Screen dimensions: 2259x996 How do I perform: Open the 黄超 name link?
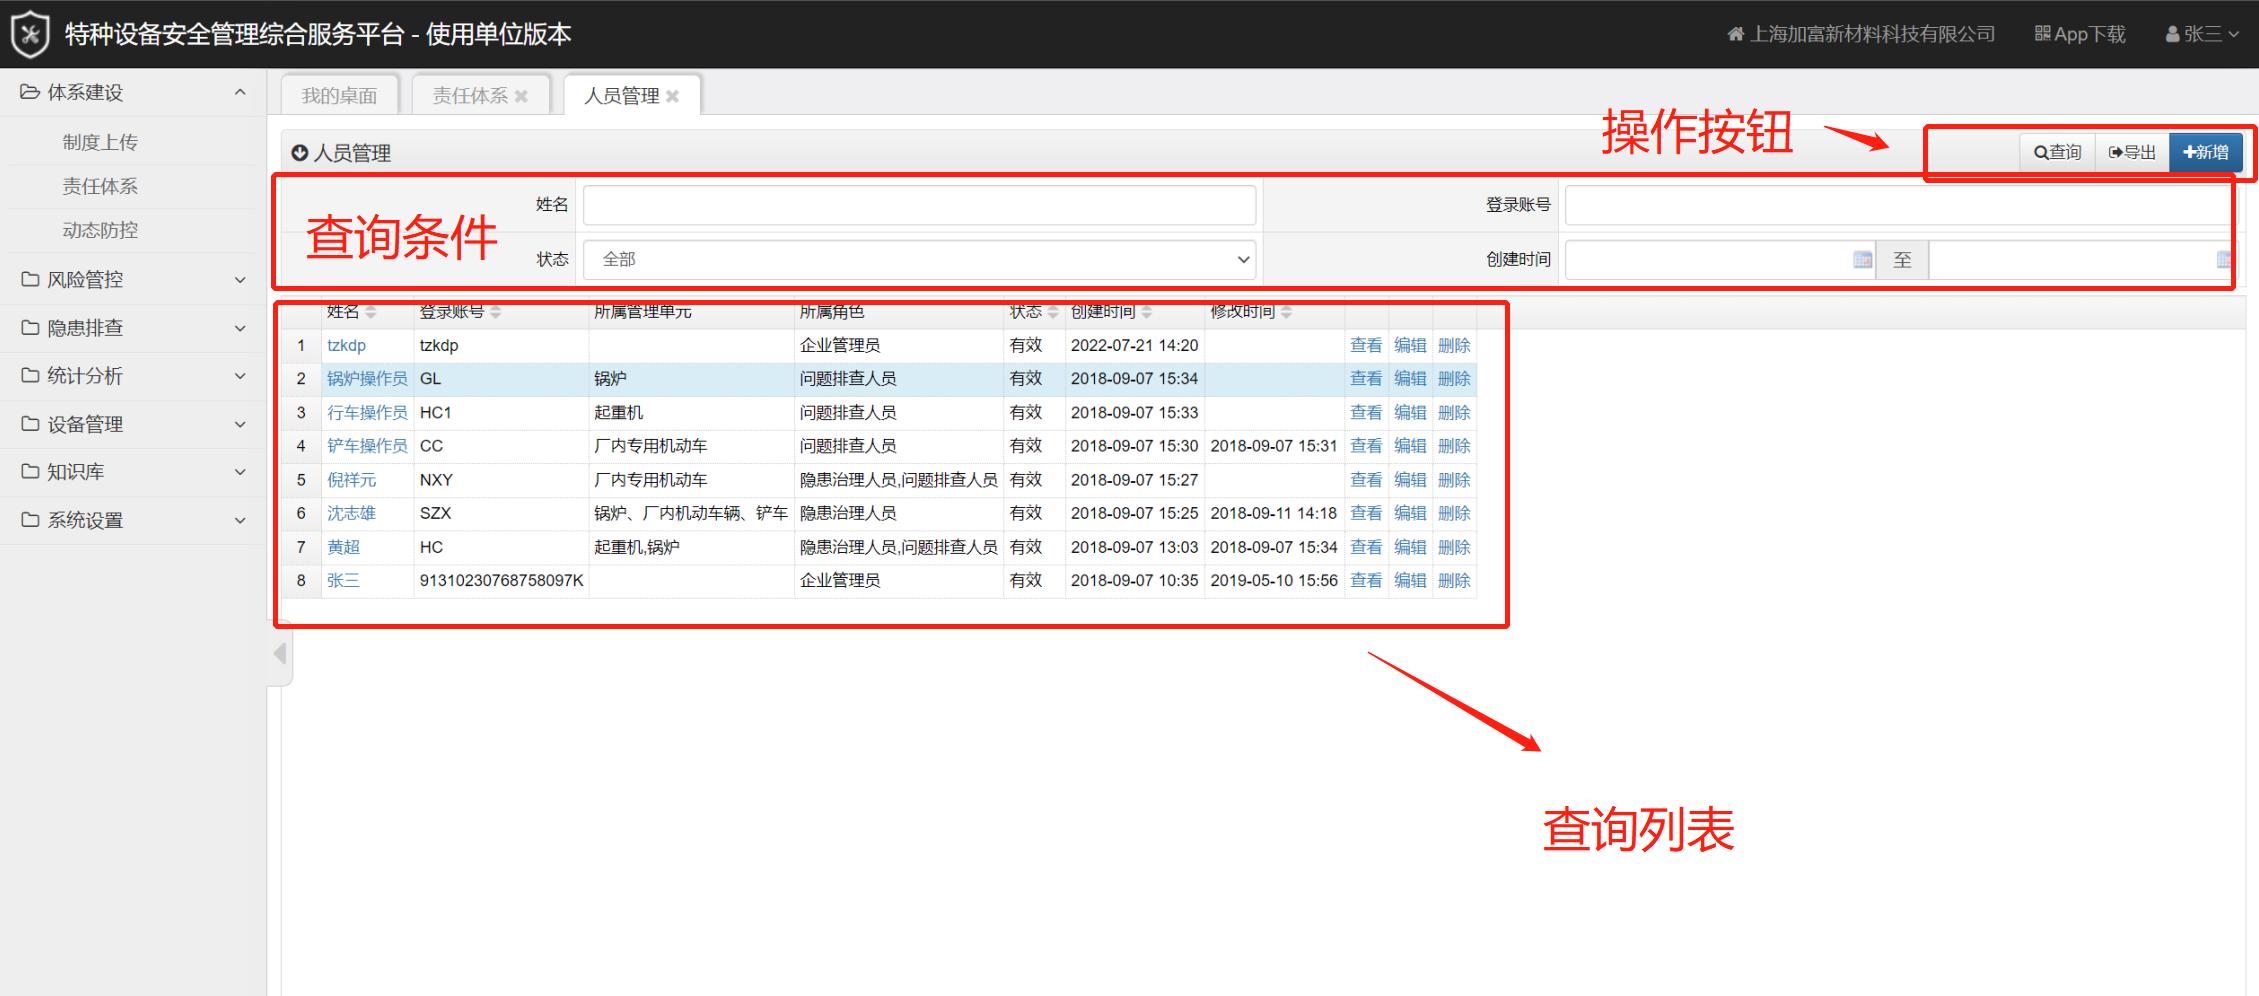pos(343,547)
